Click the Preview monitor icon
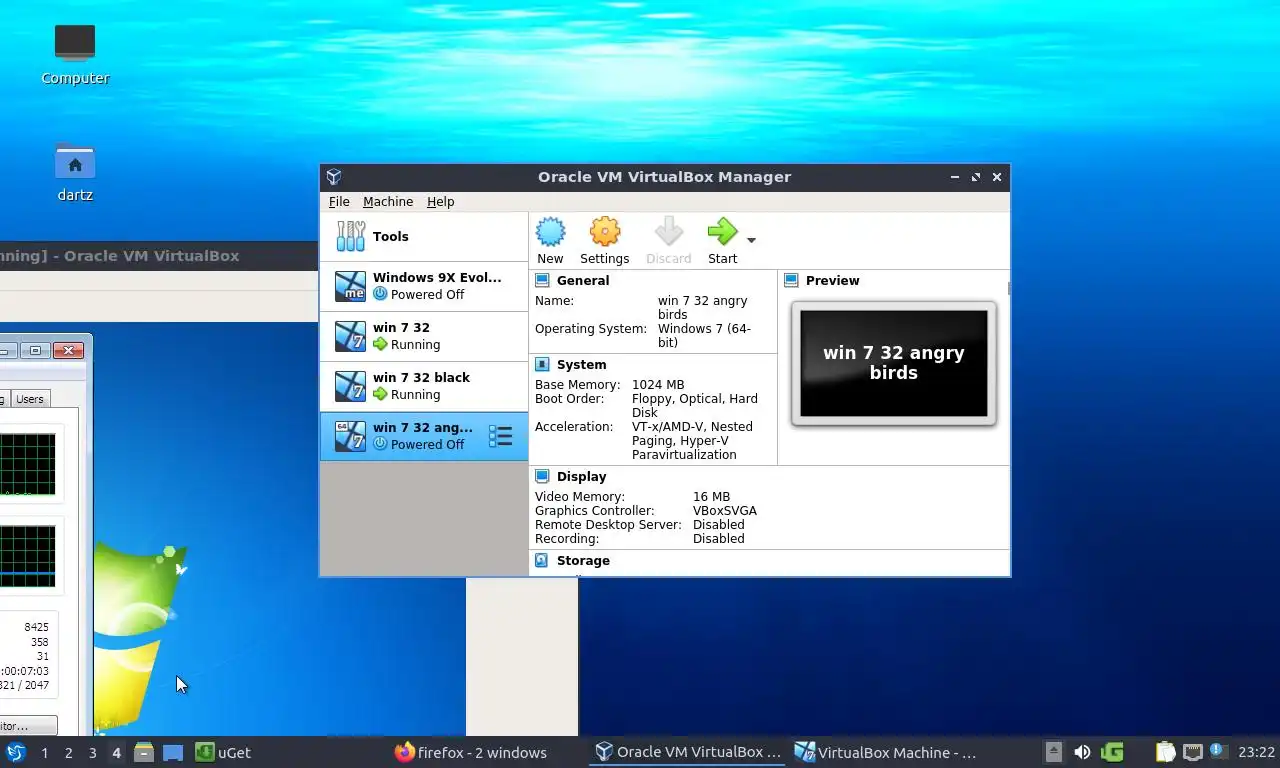Viewport: 1280px width, 768px height. click(x=791, y=281)
